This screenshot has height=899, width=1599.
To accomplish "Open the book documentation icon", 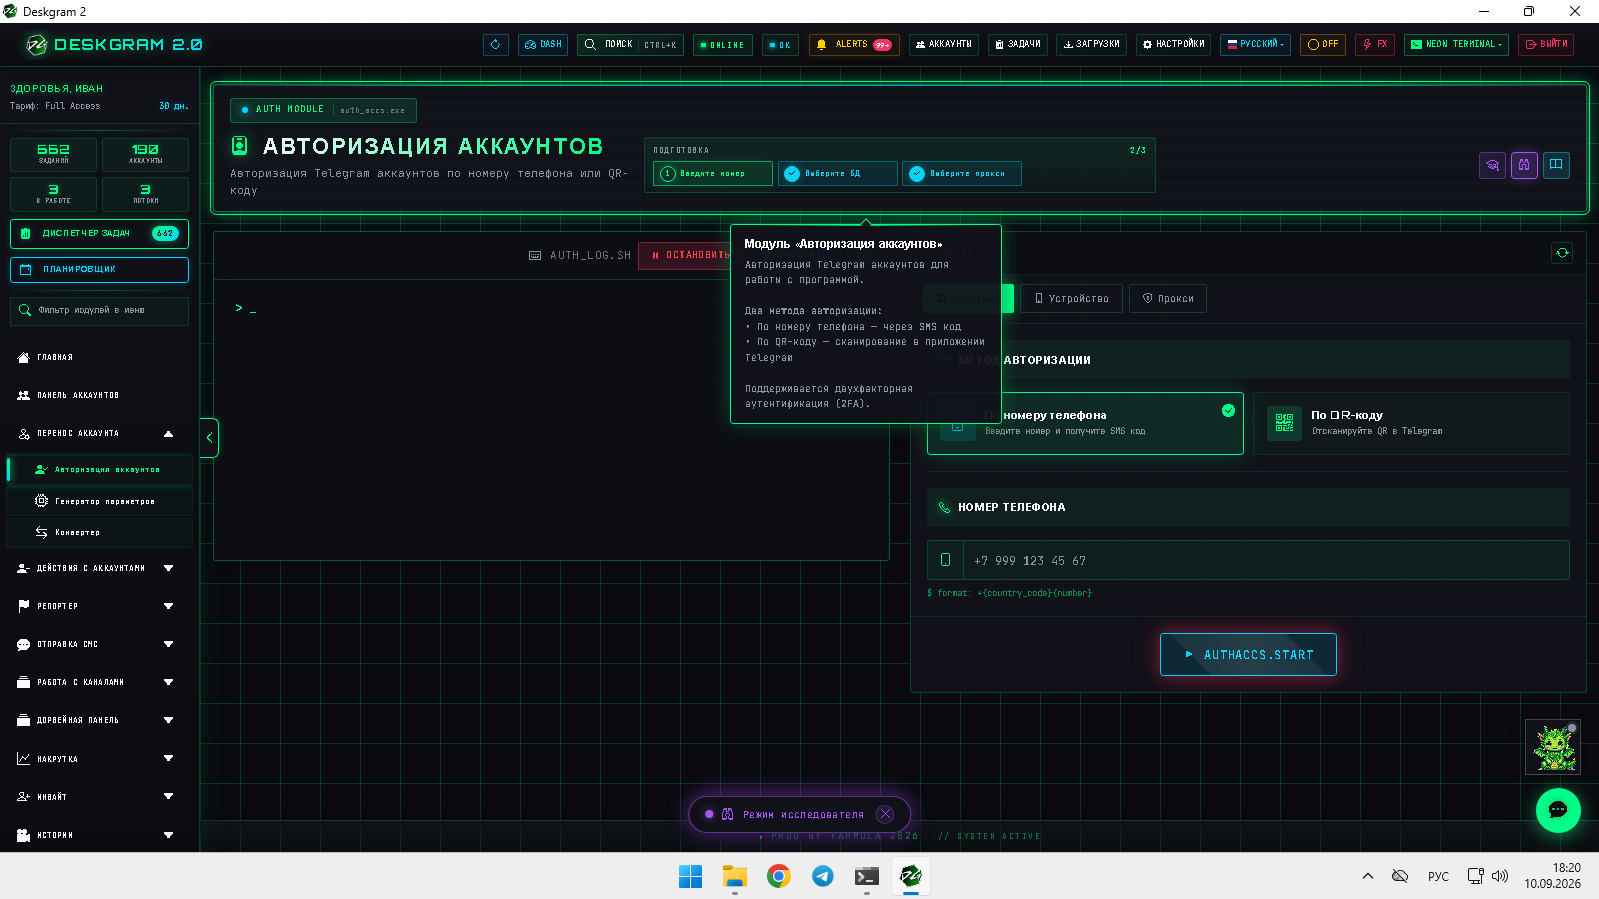I will (x=1556, y=165).
